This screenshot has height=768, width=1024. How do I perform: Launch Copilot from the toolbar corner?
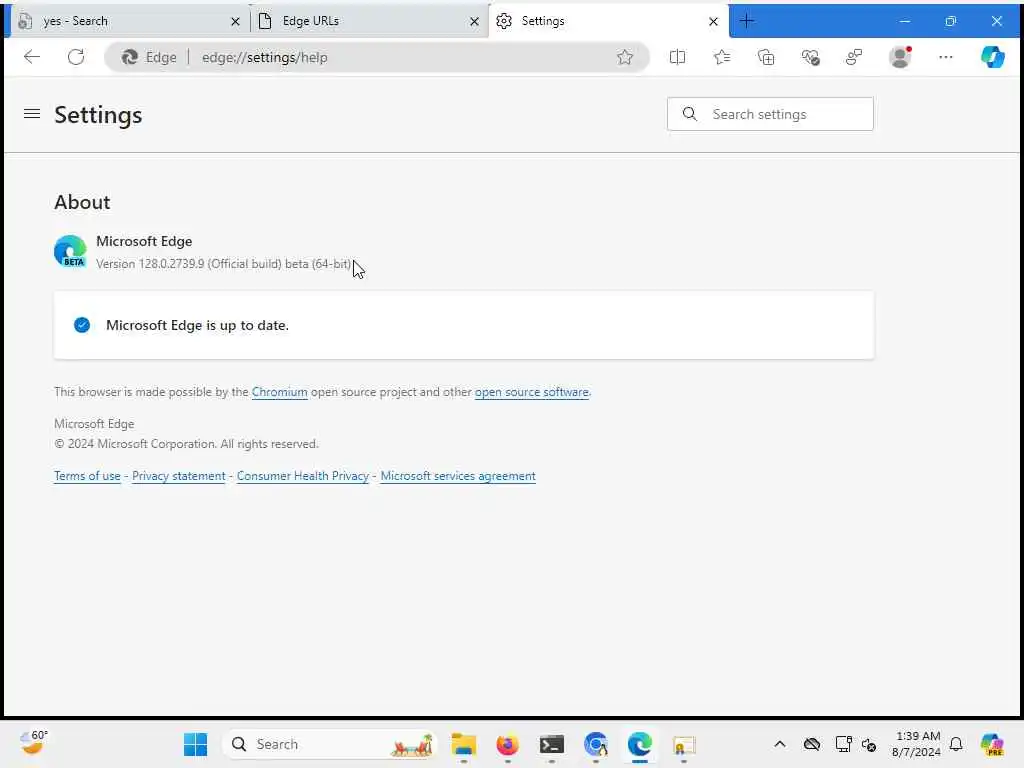pyautogui.click(x=992, y=57)
